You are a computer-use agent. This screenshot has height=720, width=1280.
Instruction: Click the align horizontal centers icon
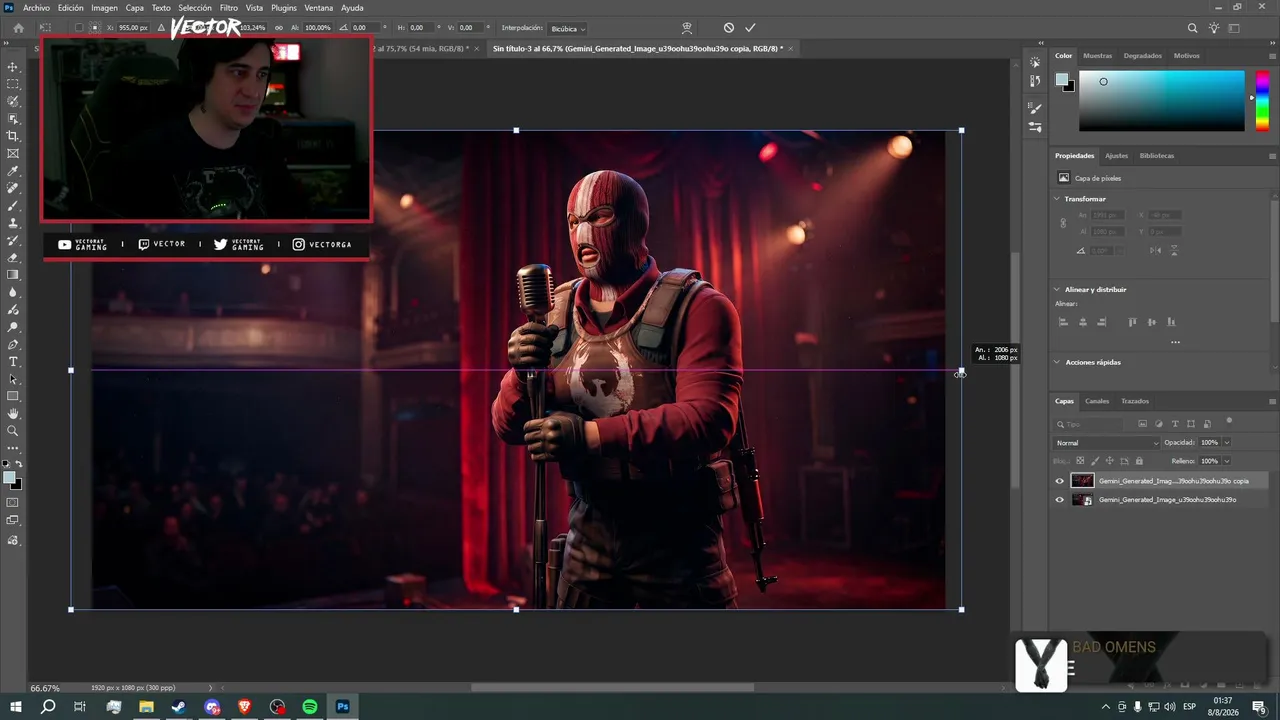pos(1083,322)
